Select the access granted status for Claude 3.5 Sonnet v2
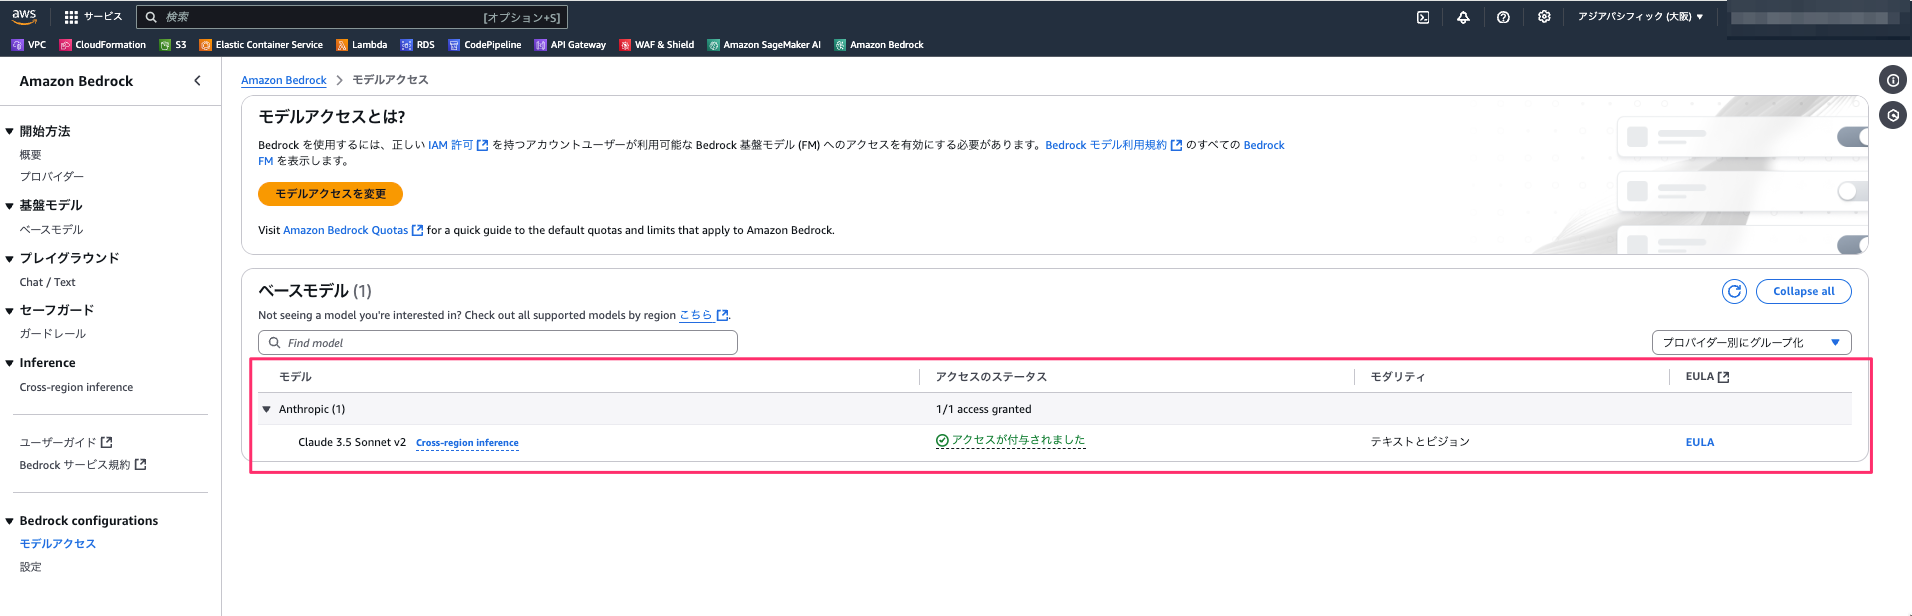The width and height of the screenshot is (1912, 616). click(1010, 441)
